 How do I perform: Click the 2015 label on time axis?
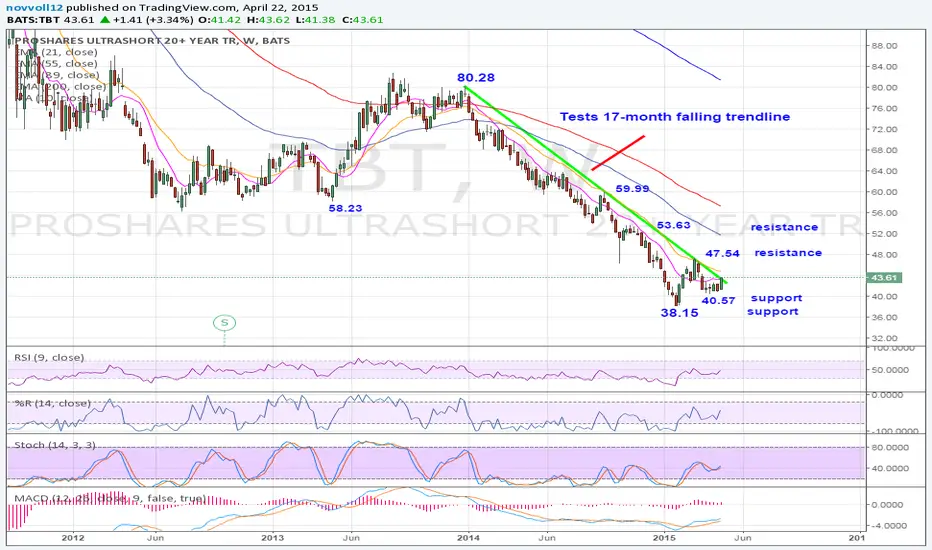click(x=665, y=538)
